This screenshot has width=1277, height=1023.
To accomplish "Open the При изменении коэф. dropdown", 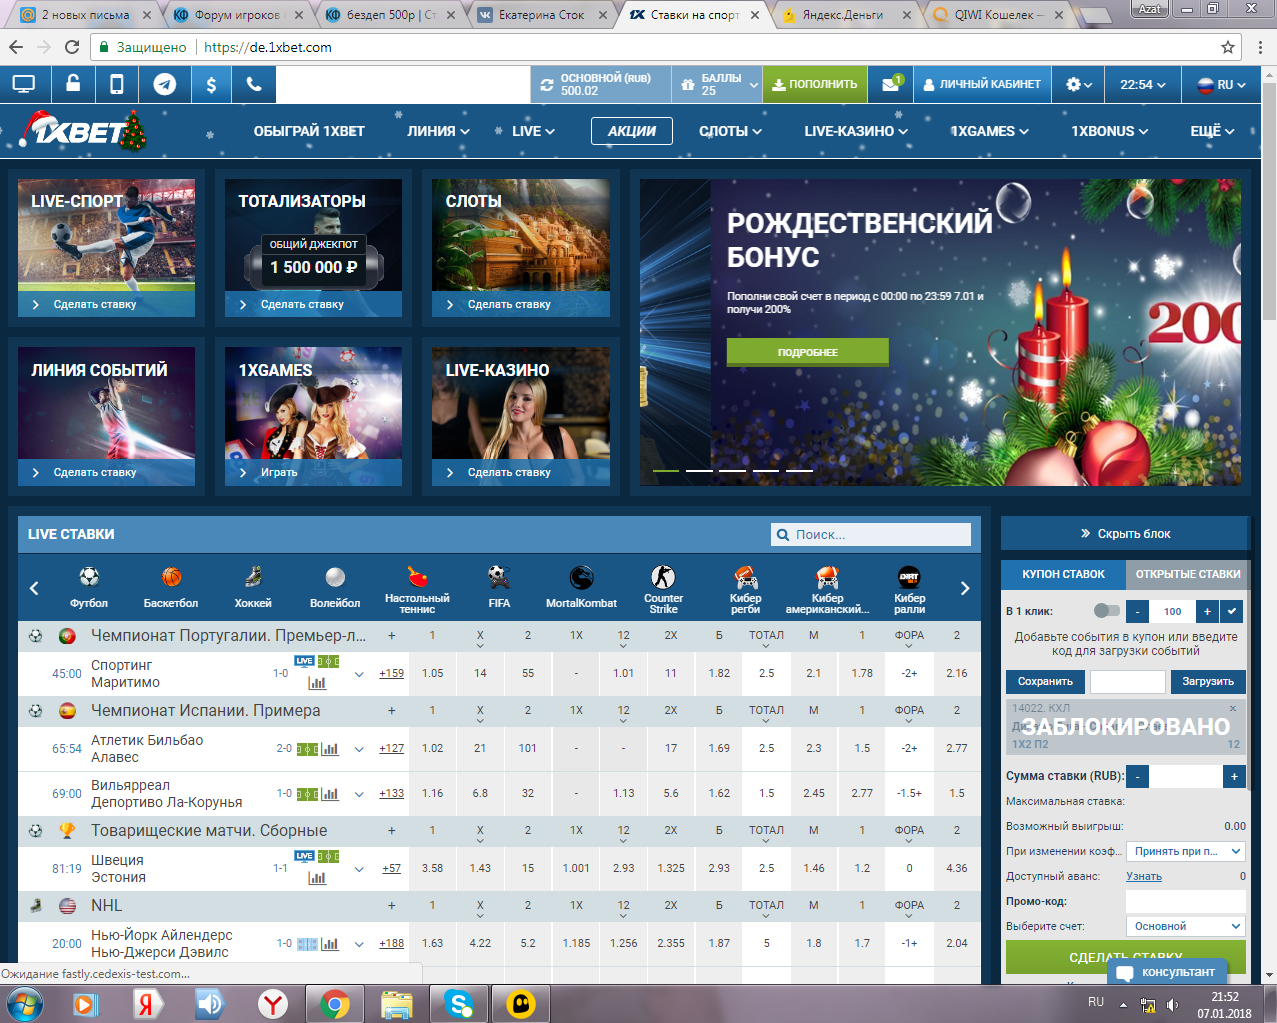I will 1185,851.
